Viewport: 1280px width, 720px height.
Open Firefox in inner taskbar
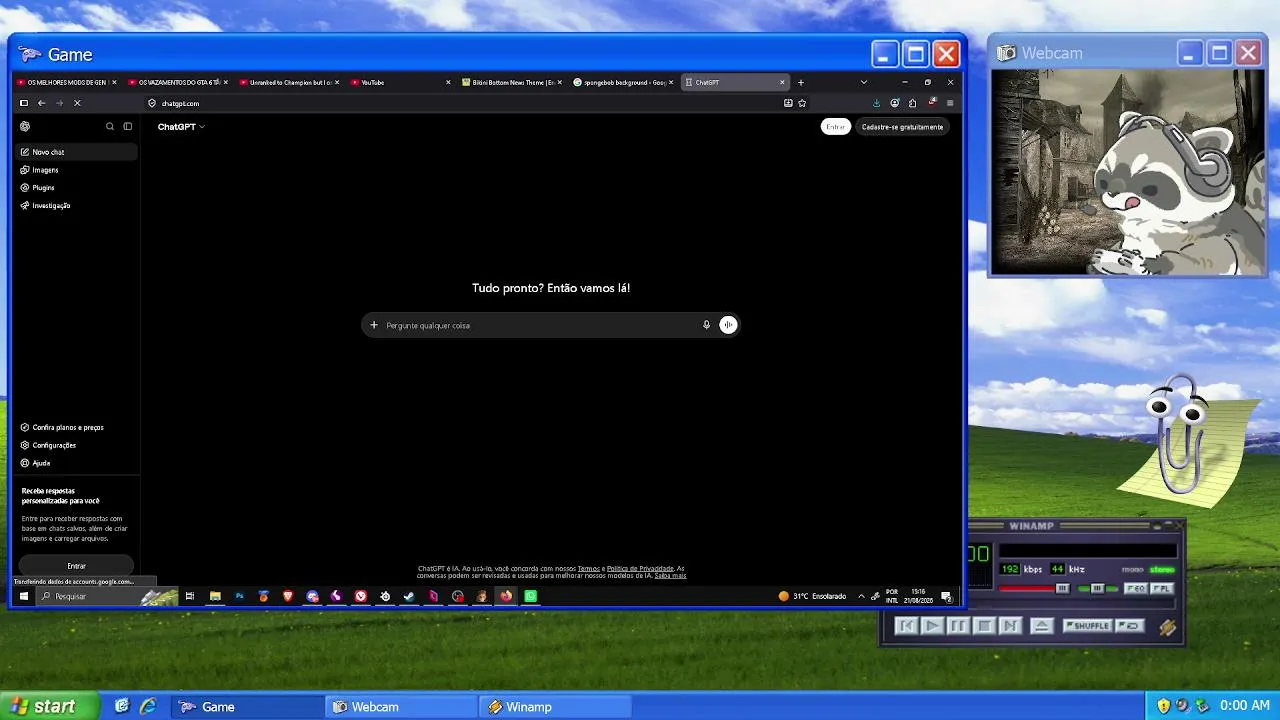pyautogui.click(x=506, y=596)
